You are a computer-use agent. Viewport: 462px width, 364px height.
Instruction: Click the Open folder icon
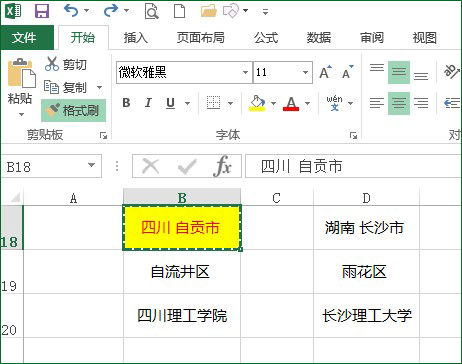(209, 11)
